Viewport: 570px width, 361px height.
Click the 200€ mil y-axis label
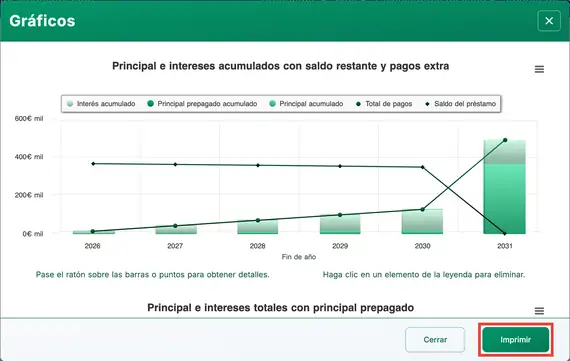pyautogui.click(x=29, y=195)
